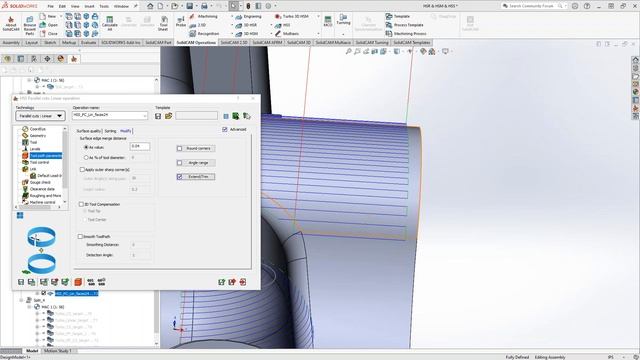Click the Save icon in title bar

(190, 6)
